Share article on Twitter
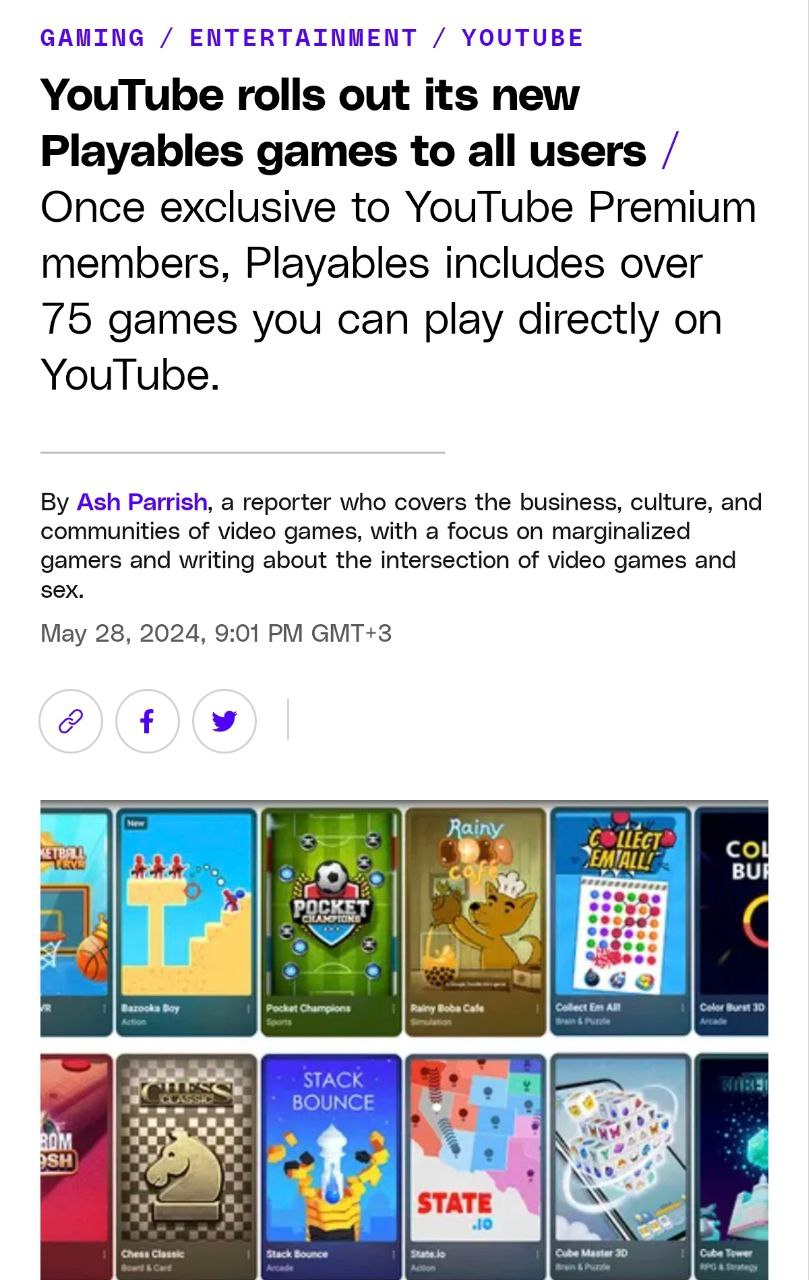Screen dimensions: 809x1280 tap(224, 721)
